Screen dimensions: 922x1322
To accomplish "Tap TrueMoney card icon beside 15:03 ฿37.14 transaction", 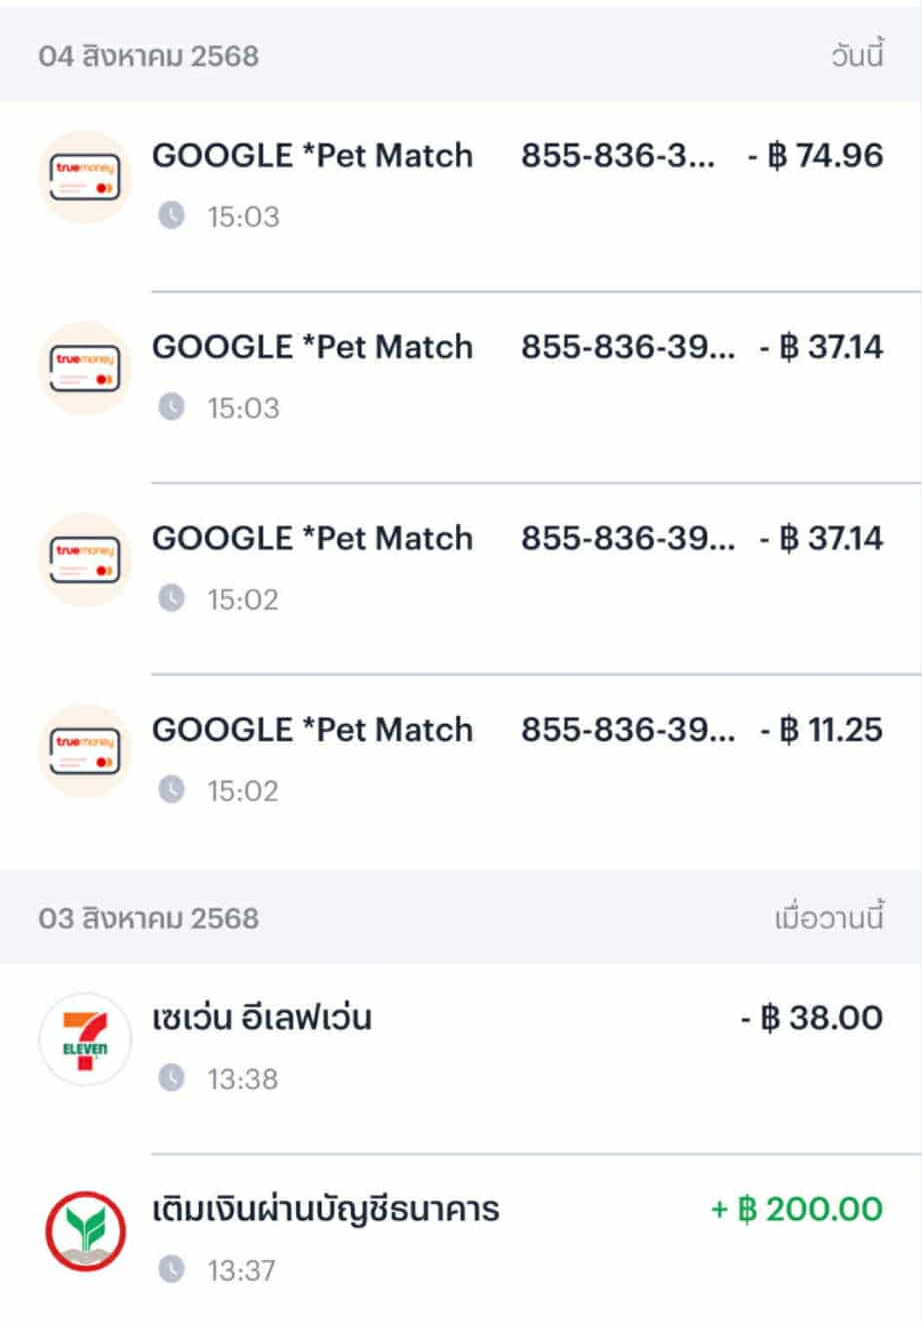I will (85, 368).
